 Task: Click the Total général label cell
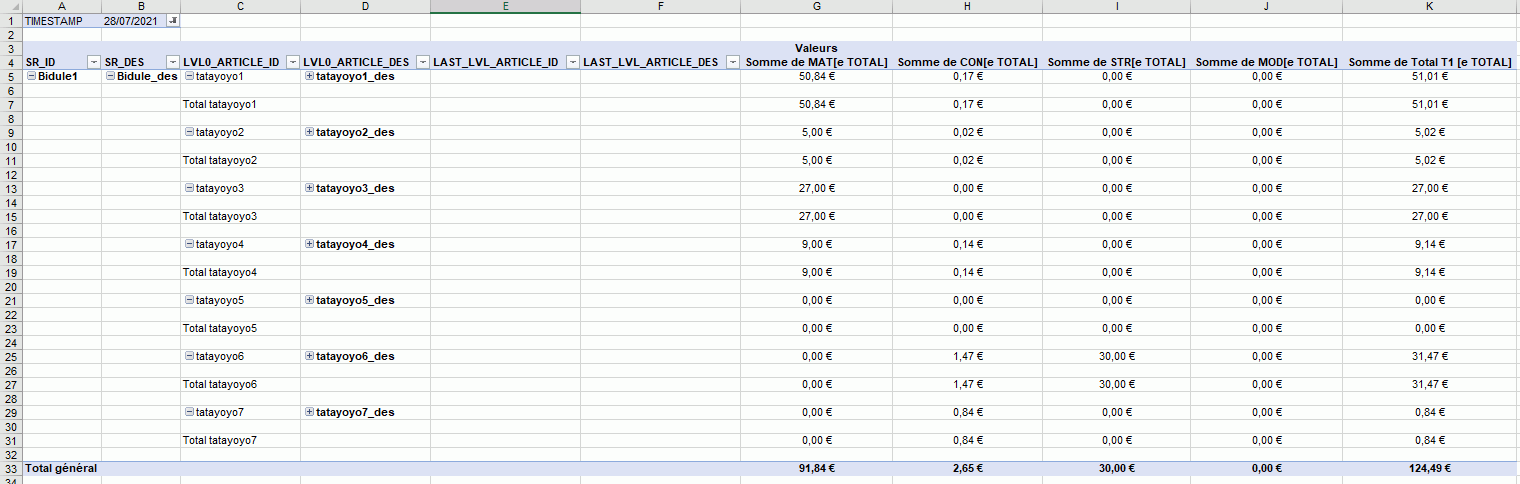61,468
